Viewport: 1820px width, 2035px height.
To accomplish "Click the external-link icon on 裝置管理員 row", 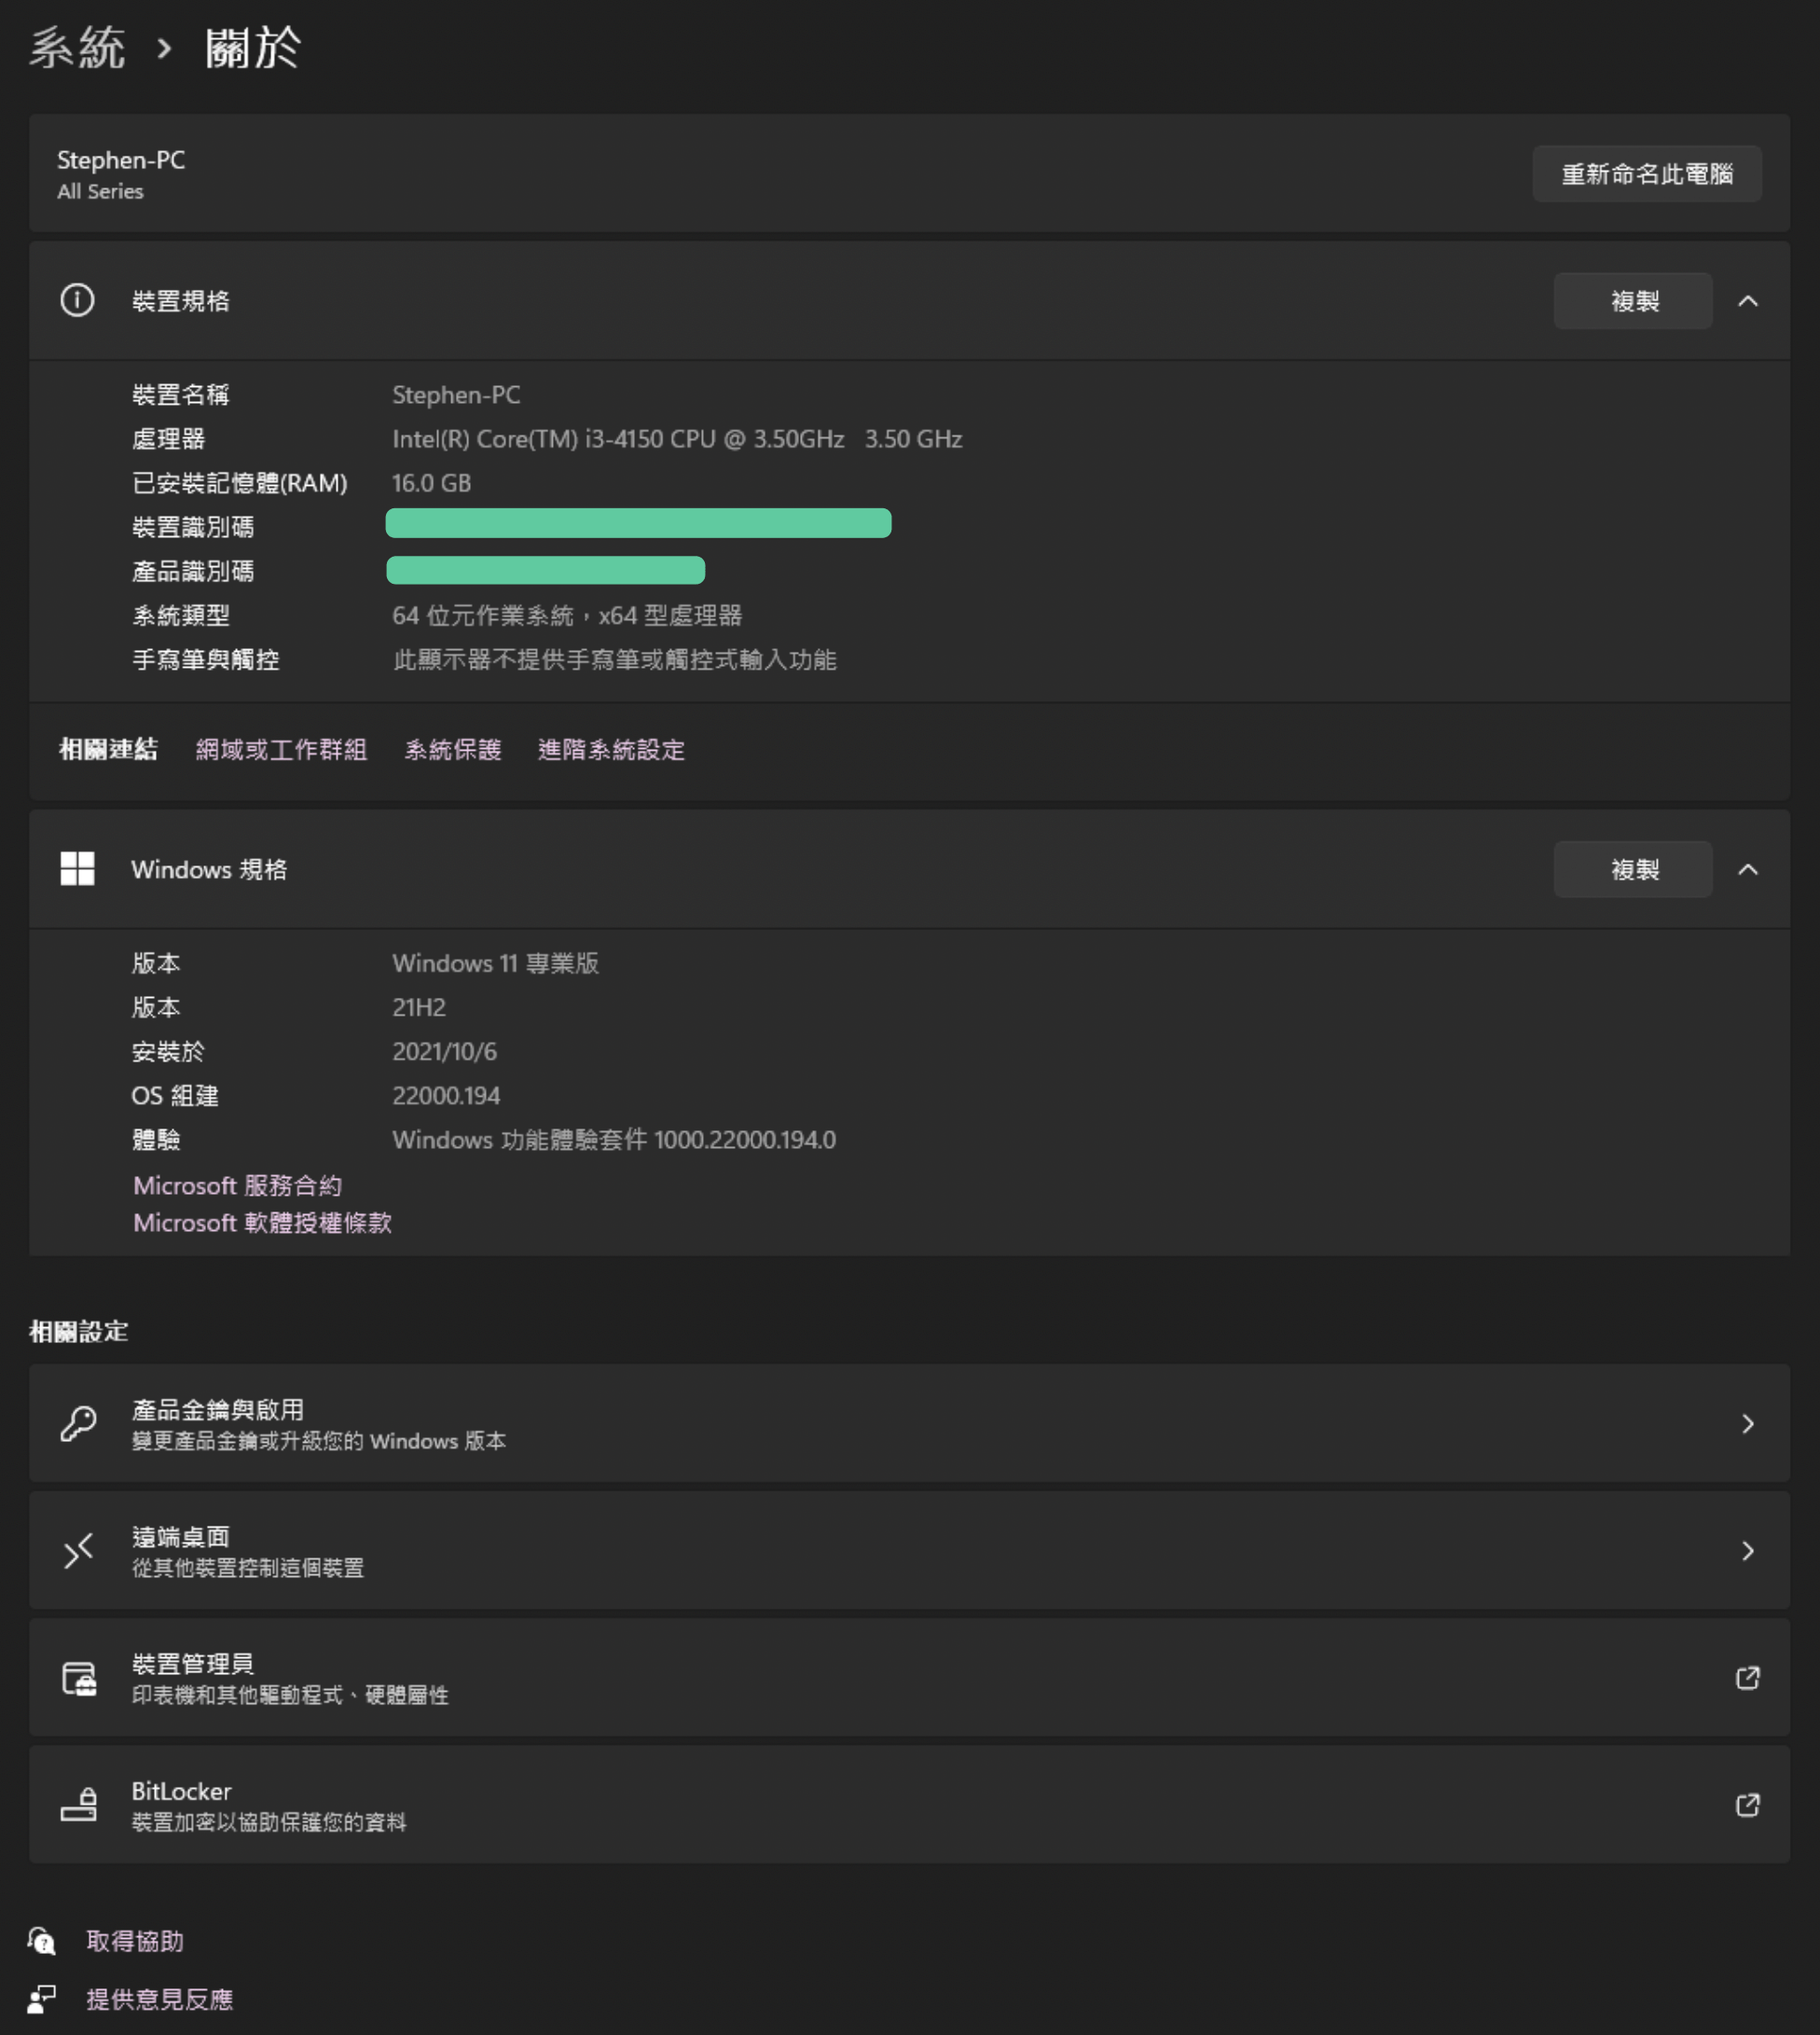I will pos(1747,1677).
